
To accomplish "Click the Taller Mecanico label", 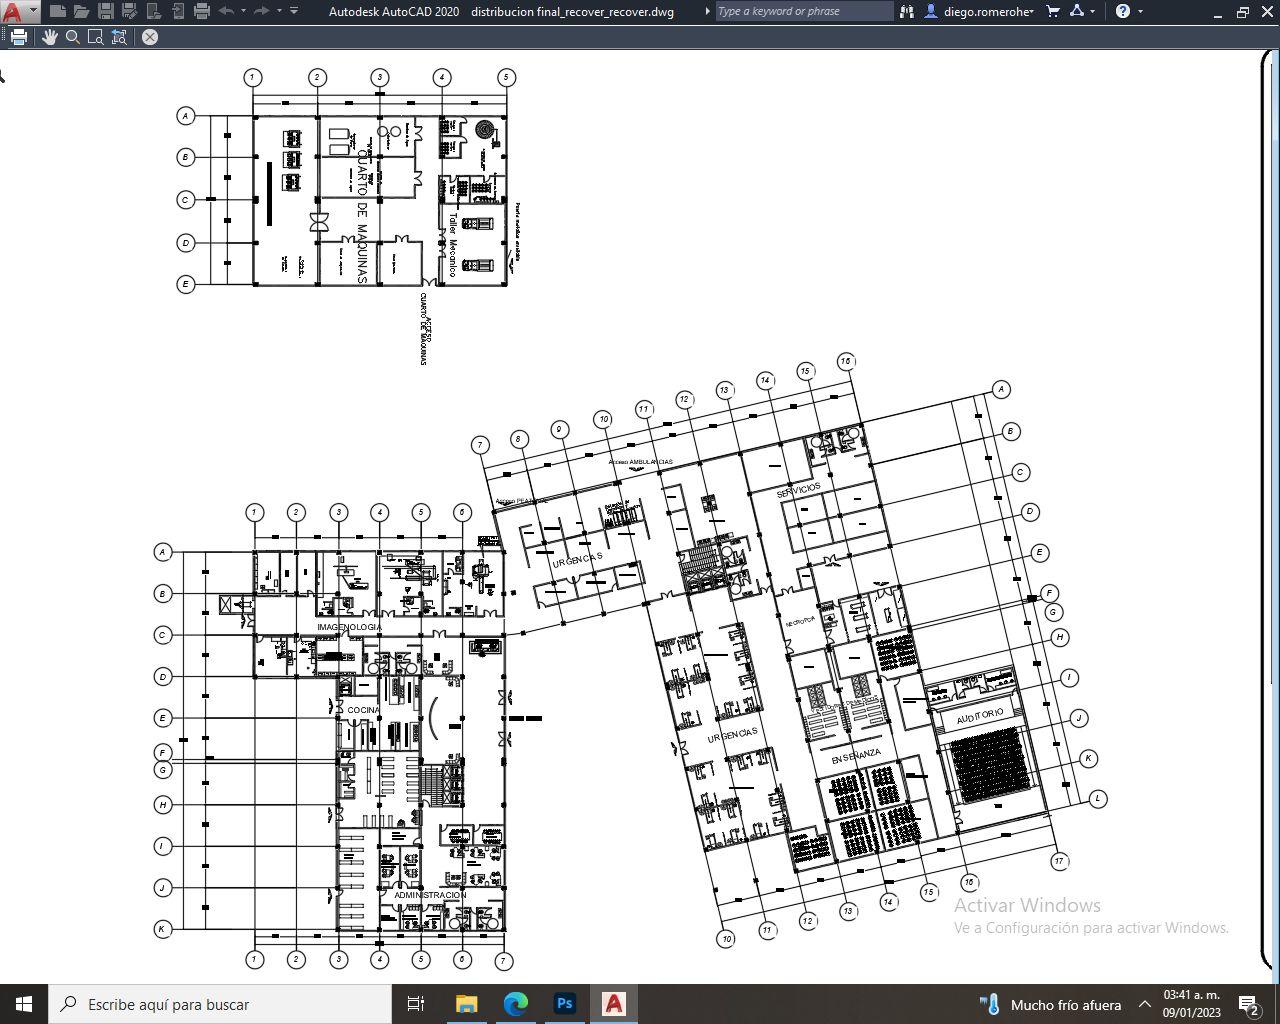I will click(x=452, y=245).
